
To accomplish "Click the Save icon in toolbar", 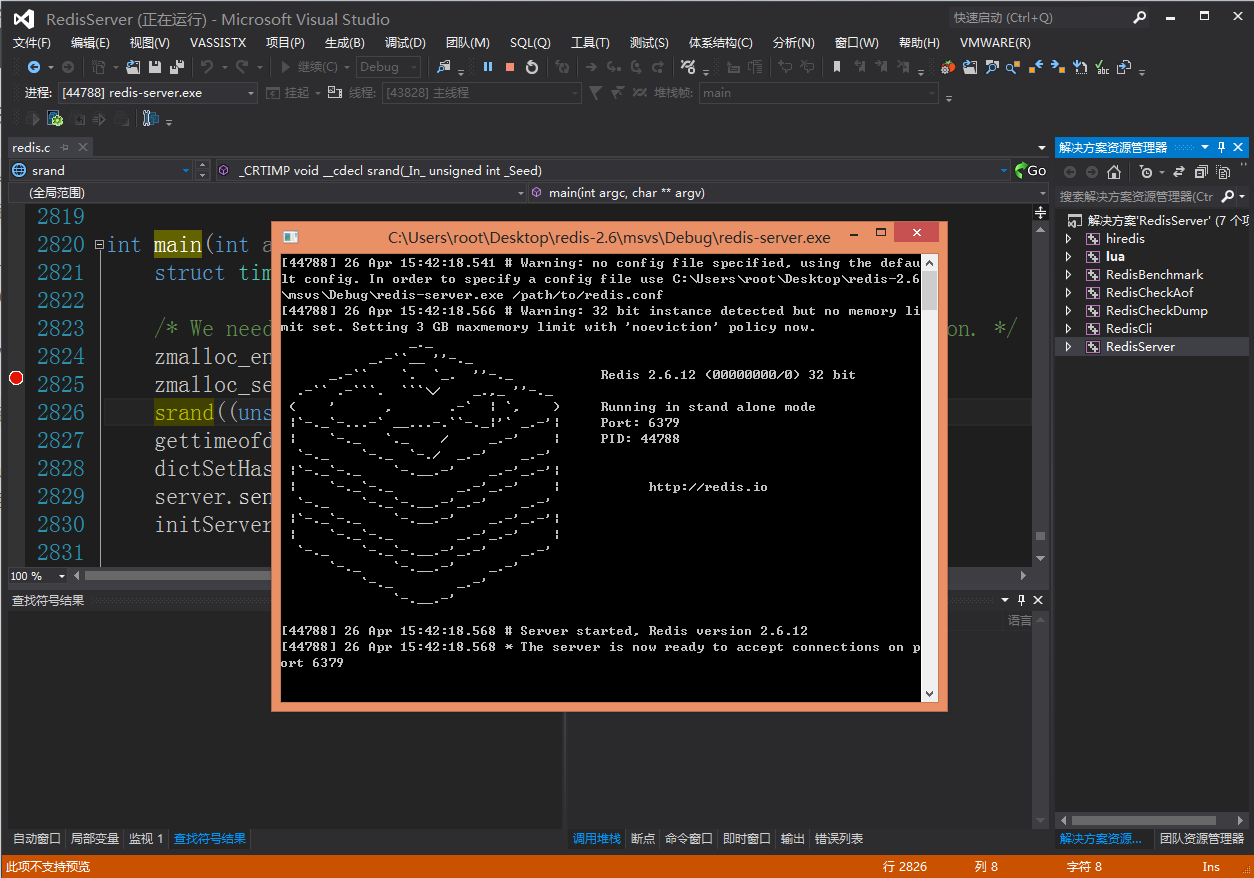I will click(155, 67).
